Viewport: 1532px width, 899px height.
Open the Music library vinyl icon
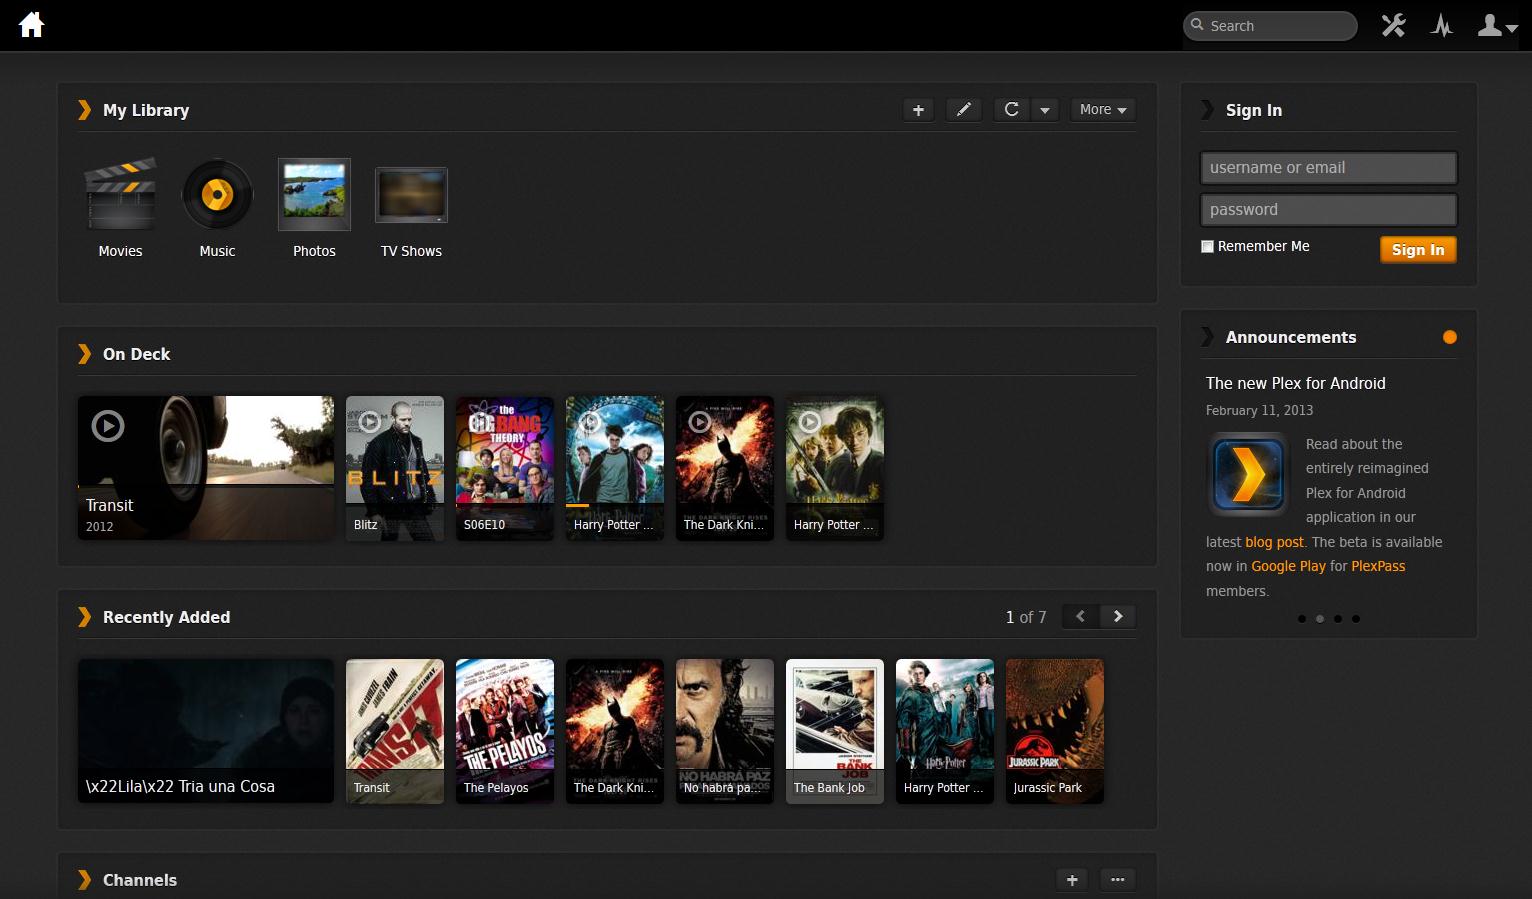coord(217,195)
